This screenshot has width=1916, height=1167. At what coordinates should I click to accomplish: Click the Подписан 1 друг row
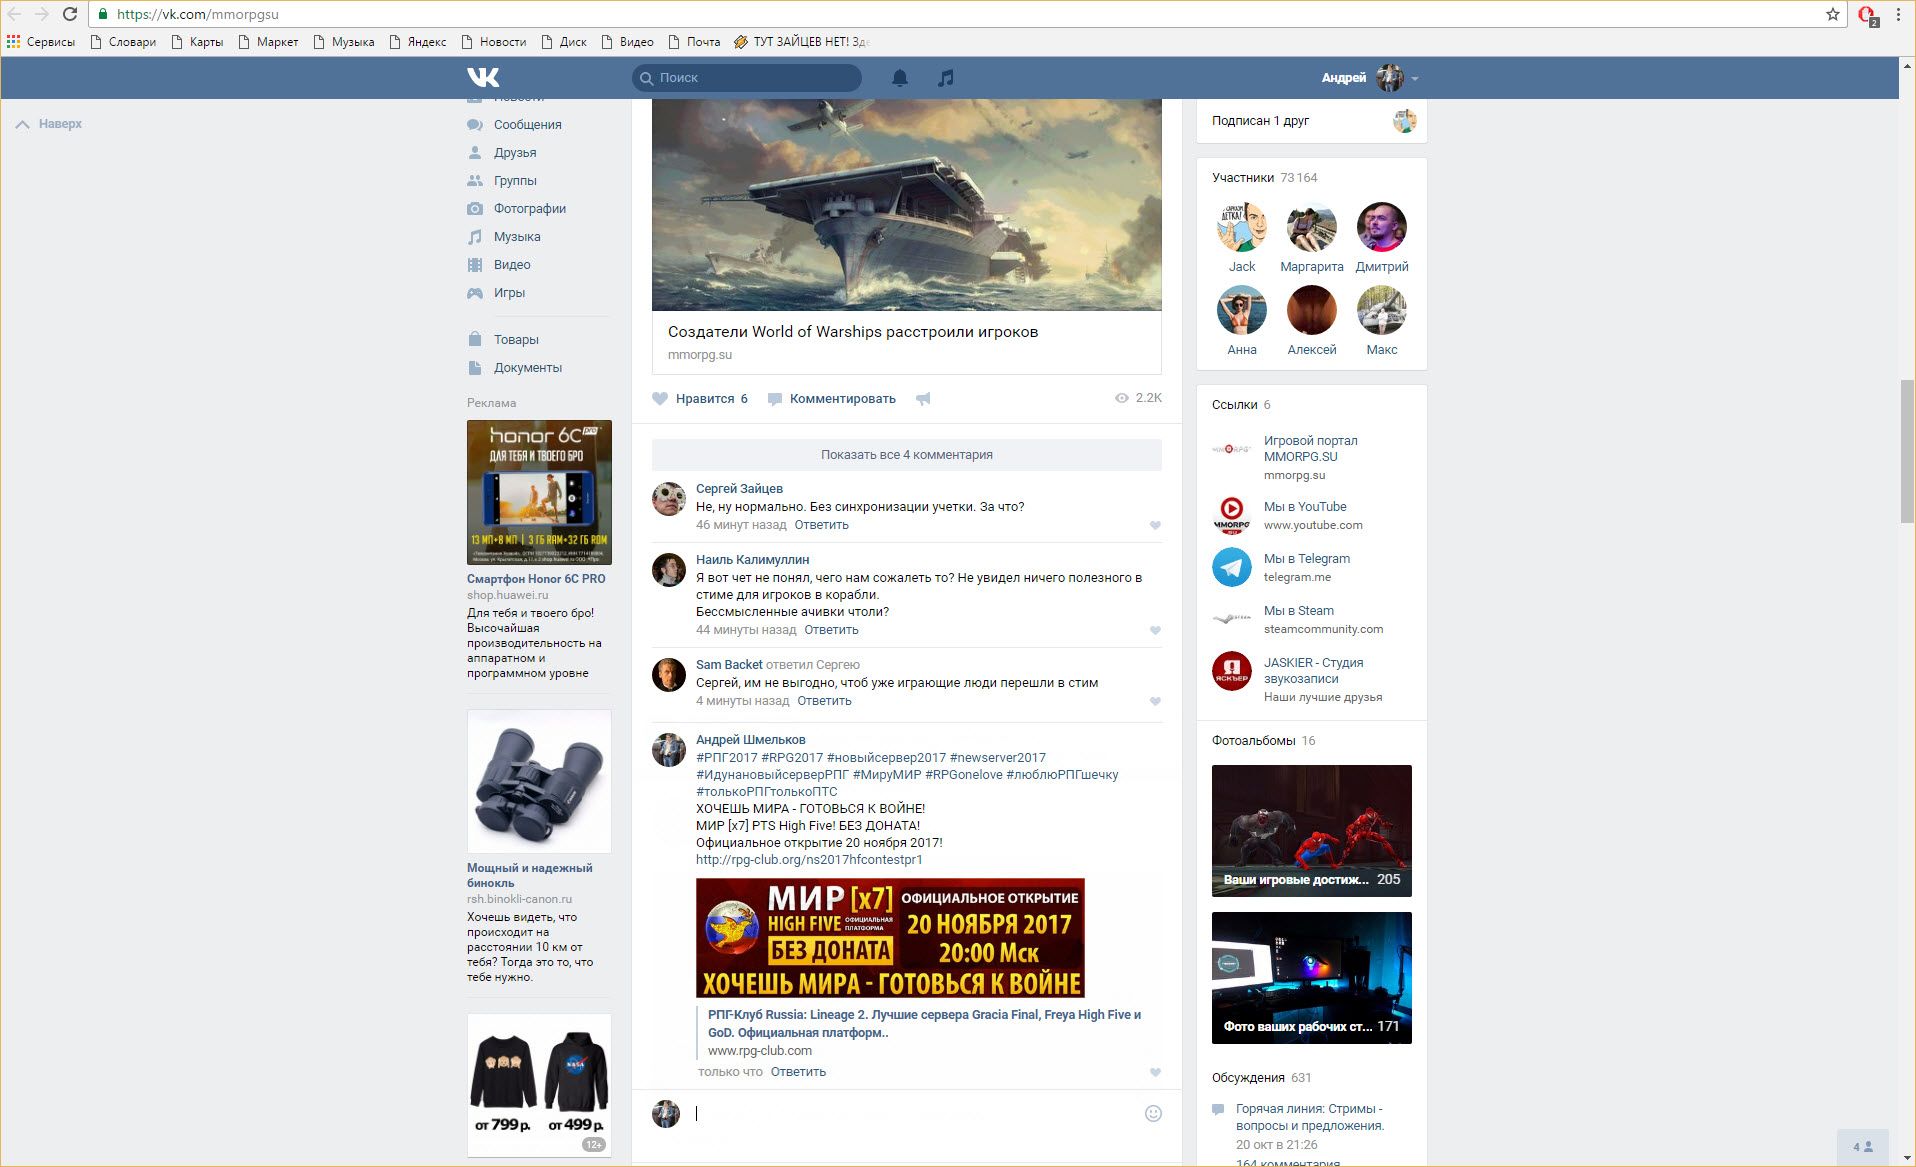tap(1312, 121)
